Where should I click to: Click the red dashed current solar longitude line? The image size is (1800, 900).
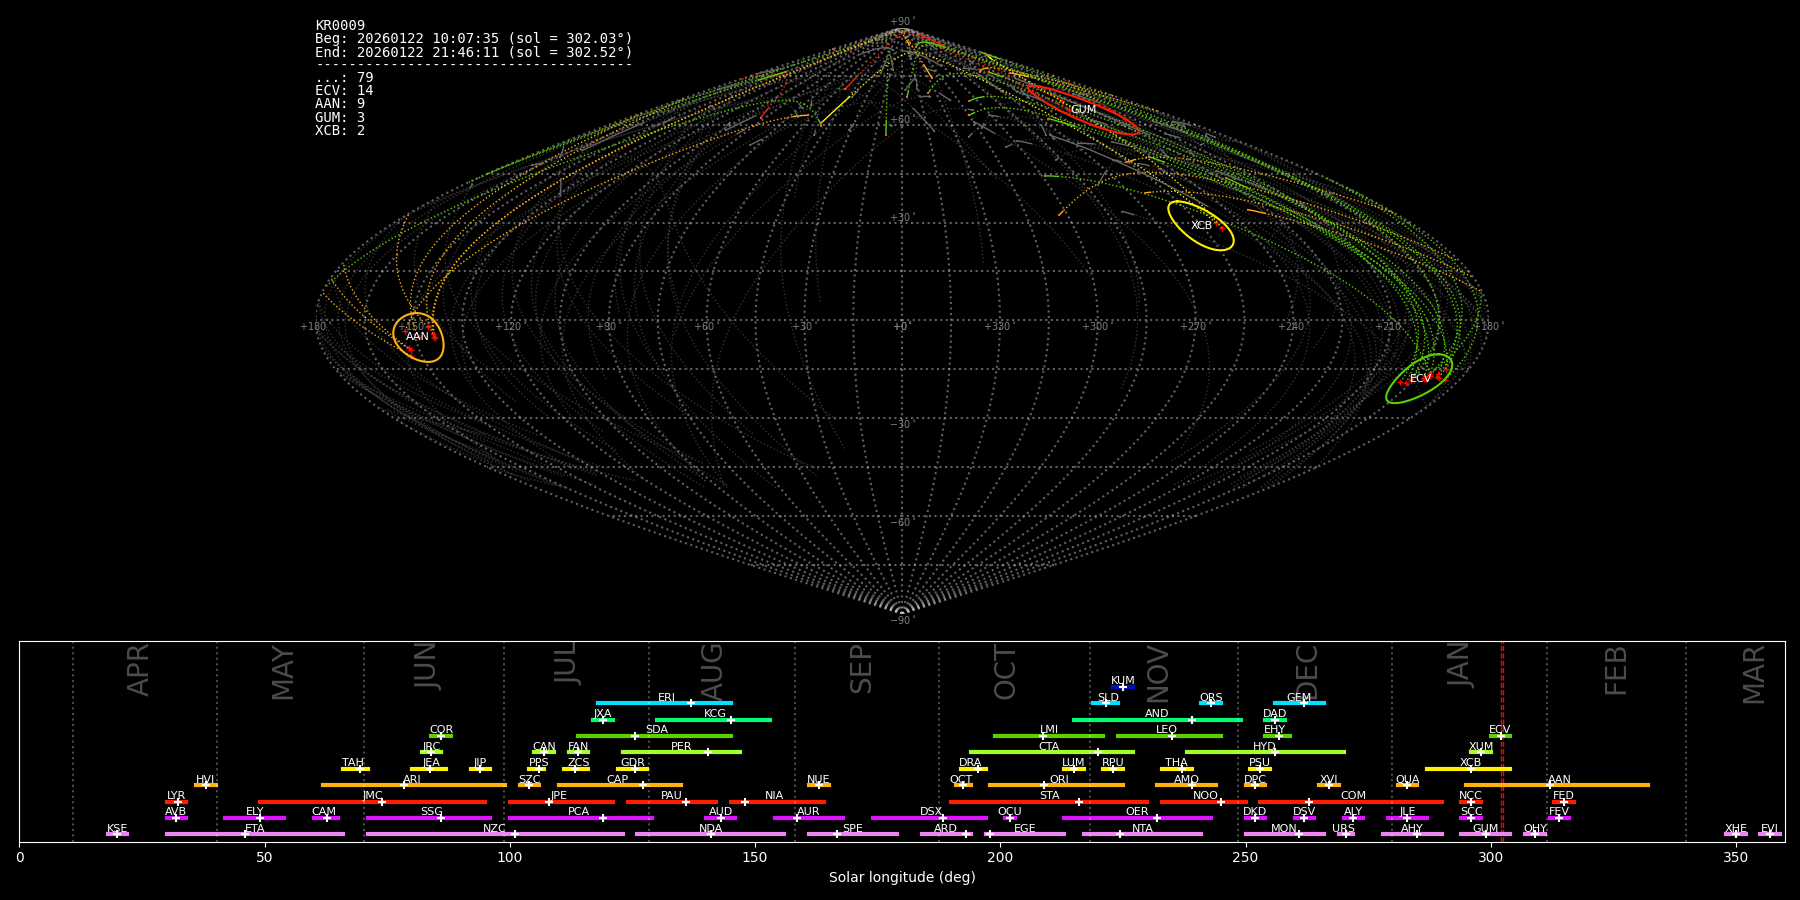(x=1502, y=741)
